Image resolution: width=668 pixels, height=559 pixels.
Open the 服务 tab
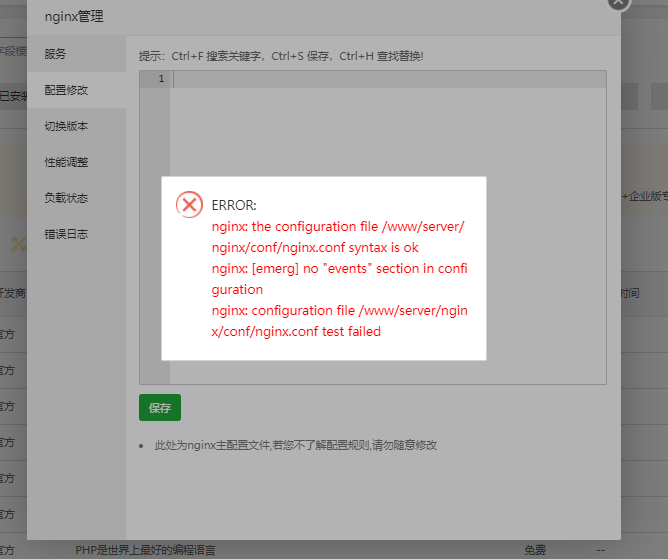click(x=77, y=54)
